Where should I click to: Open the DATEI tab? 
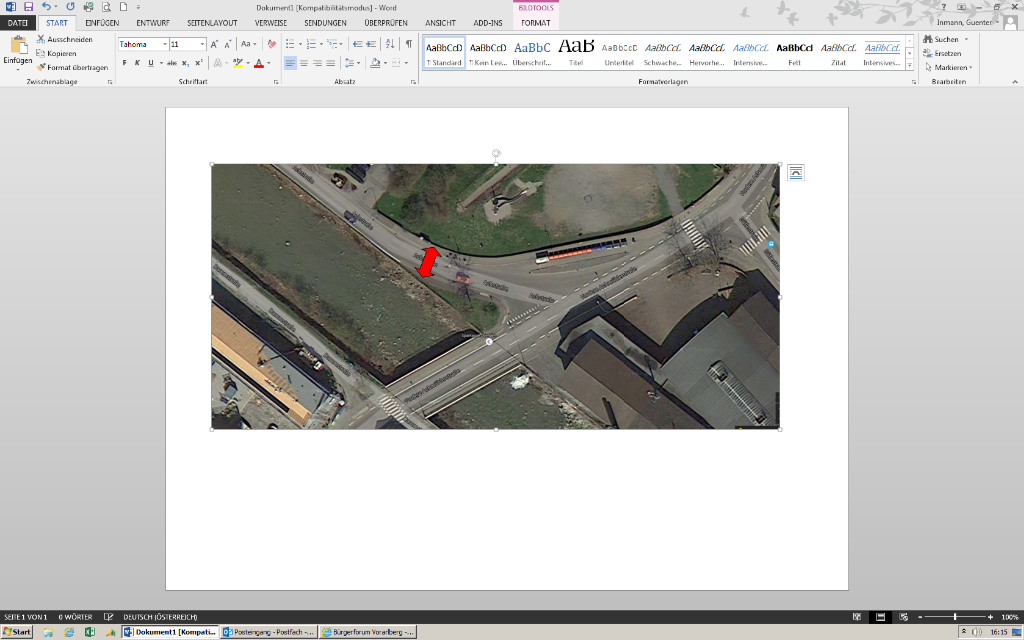[18, 23]
